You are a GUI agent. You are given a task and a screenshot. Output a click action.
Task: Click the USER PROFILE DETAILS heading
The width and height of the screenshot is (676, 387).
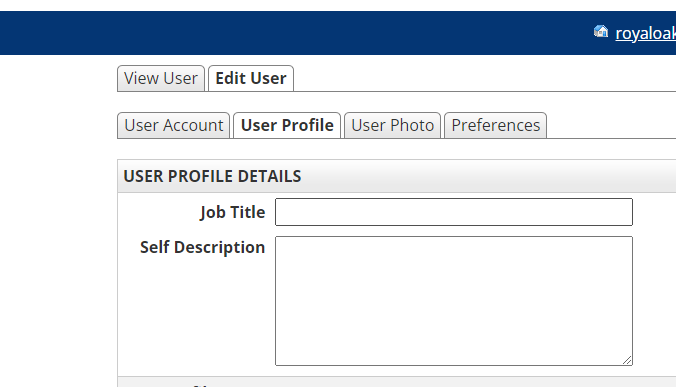213,176
